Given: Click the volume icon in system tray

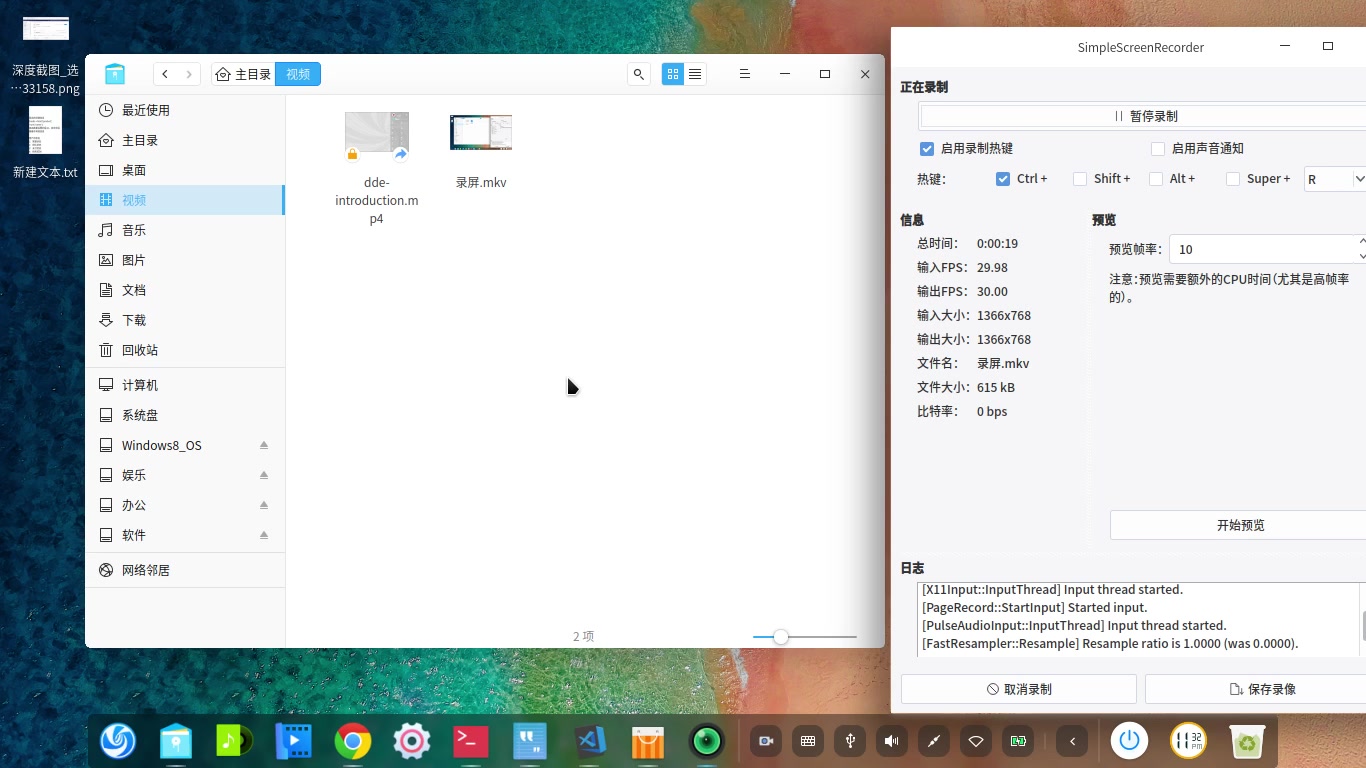Looking at the screenshot, I should click(891, 741).
